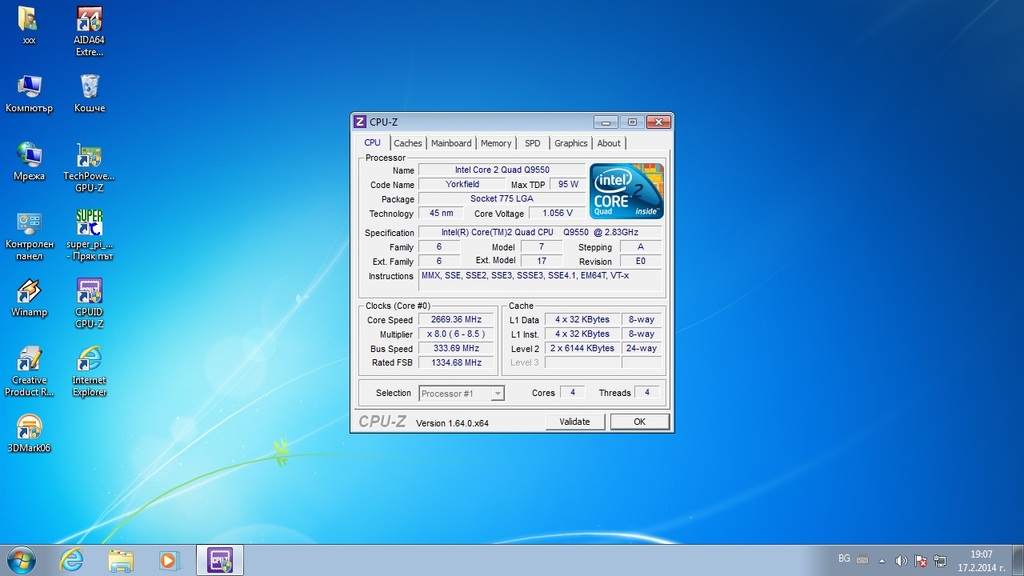
Task: Click the Core Voltage value 1.056 V
Action: (x=557, y=213)
